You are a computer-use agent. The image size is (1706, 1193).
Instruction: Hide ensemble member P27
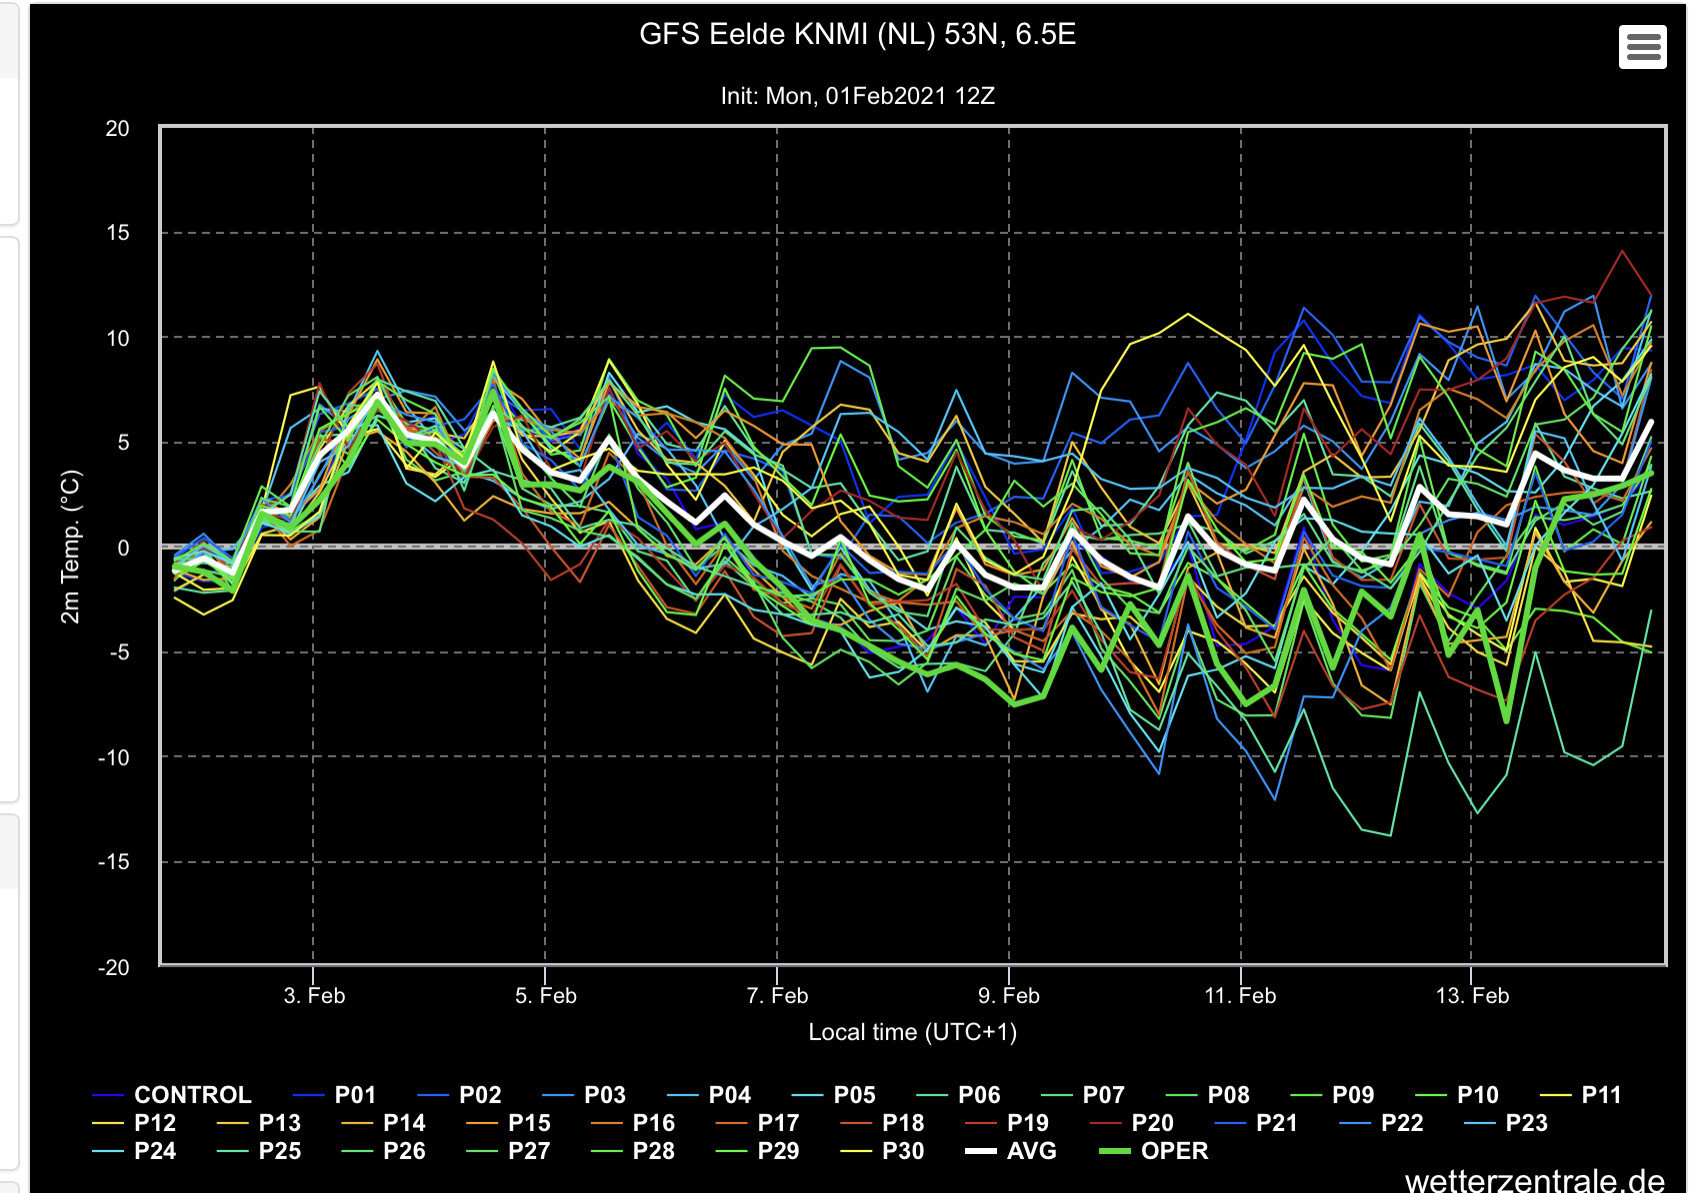[509, 1151]
